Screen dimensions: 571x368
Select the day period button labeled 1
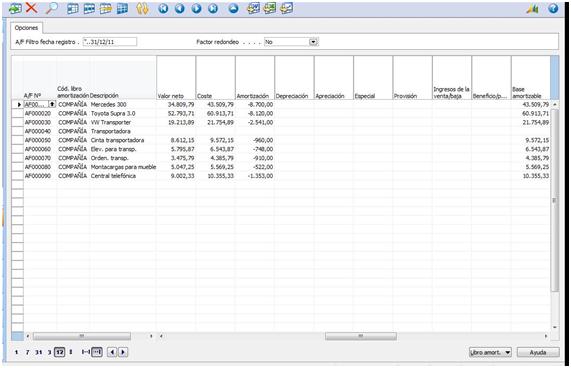pos(17,352)
